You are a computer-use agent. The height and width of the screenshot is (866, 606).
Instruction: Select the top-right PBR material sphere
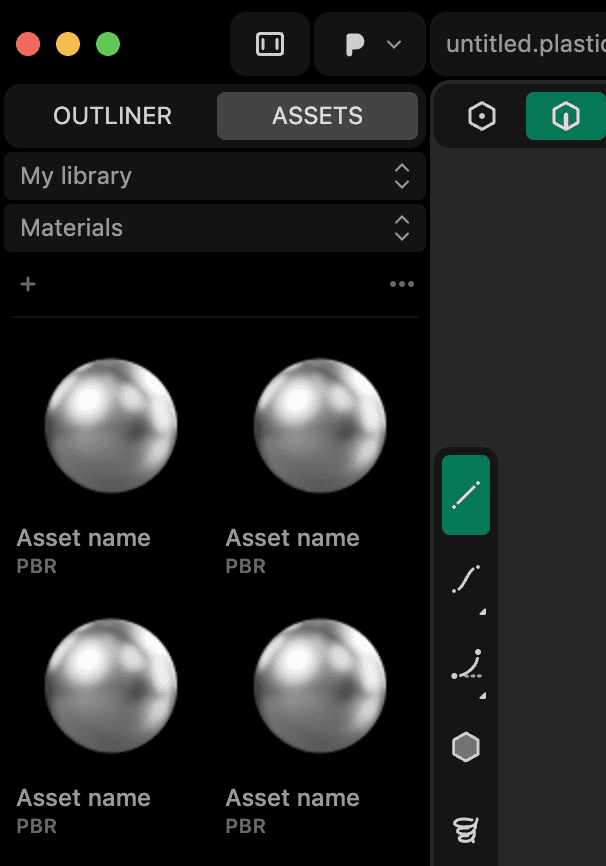point(320,426)
